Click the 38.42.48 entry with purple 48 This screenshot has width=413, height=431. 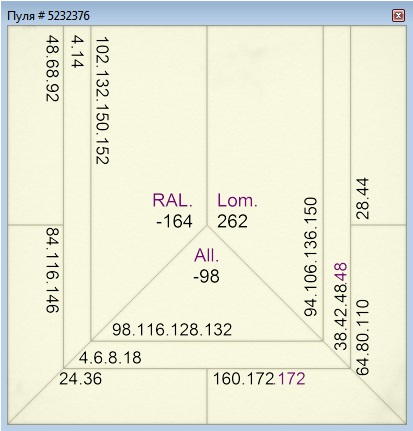coord(340,307)
